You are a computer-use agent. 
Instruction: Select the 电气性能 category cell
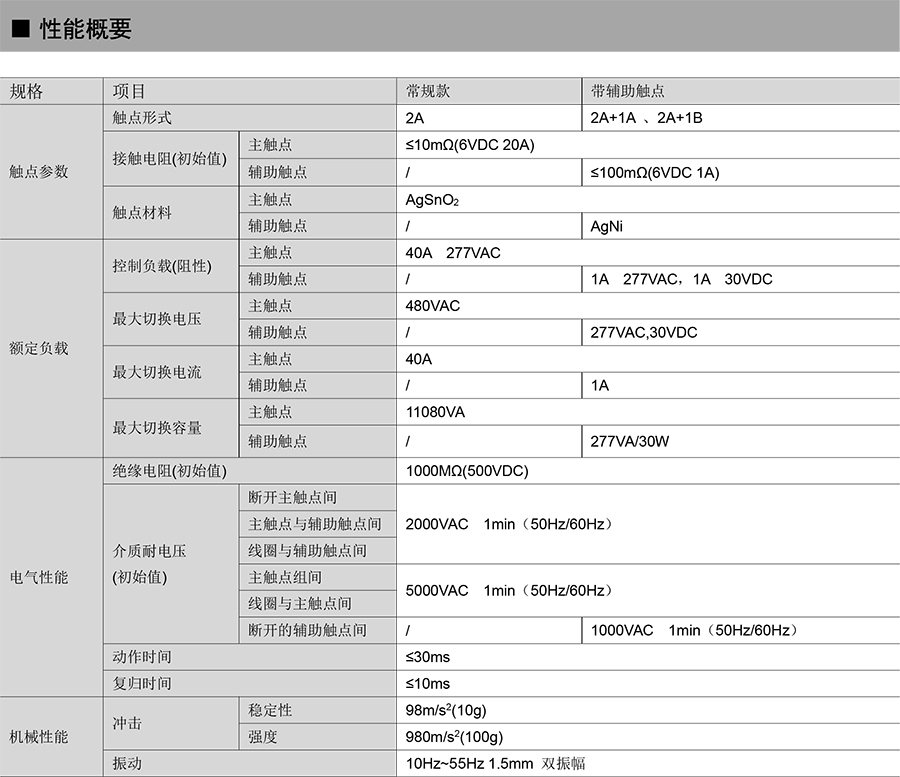(40, 577)
